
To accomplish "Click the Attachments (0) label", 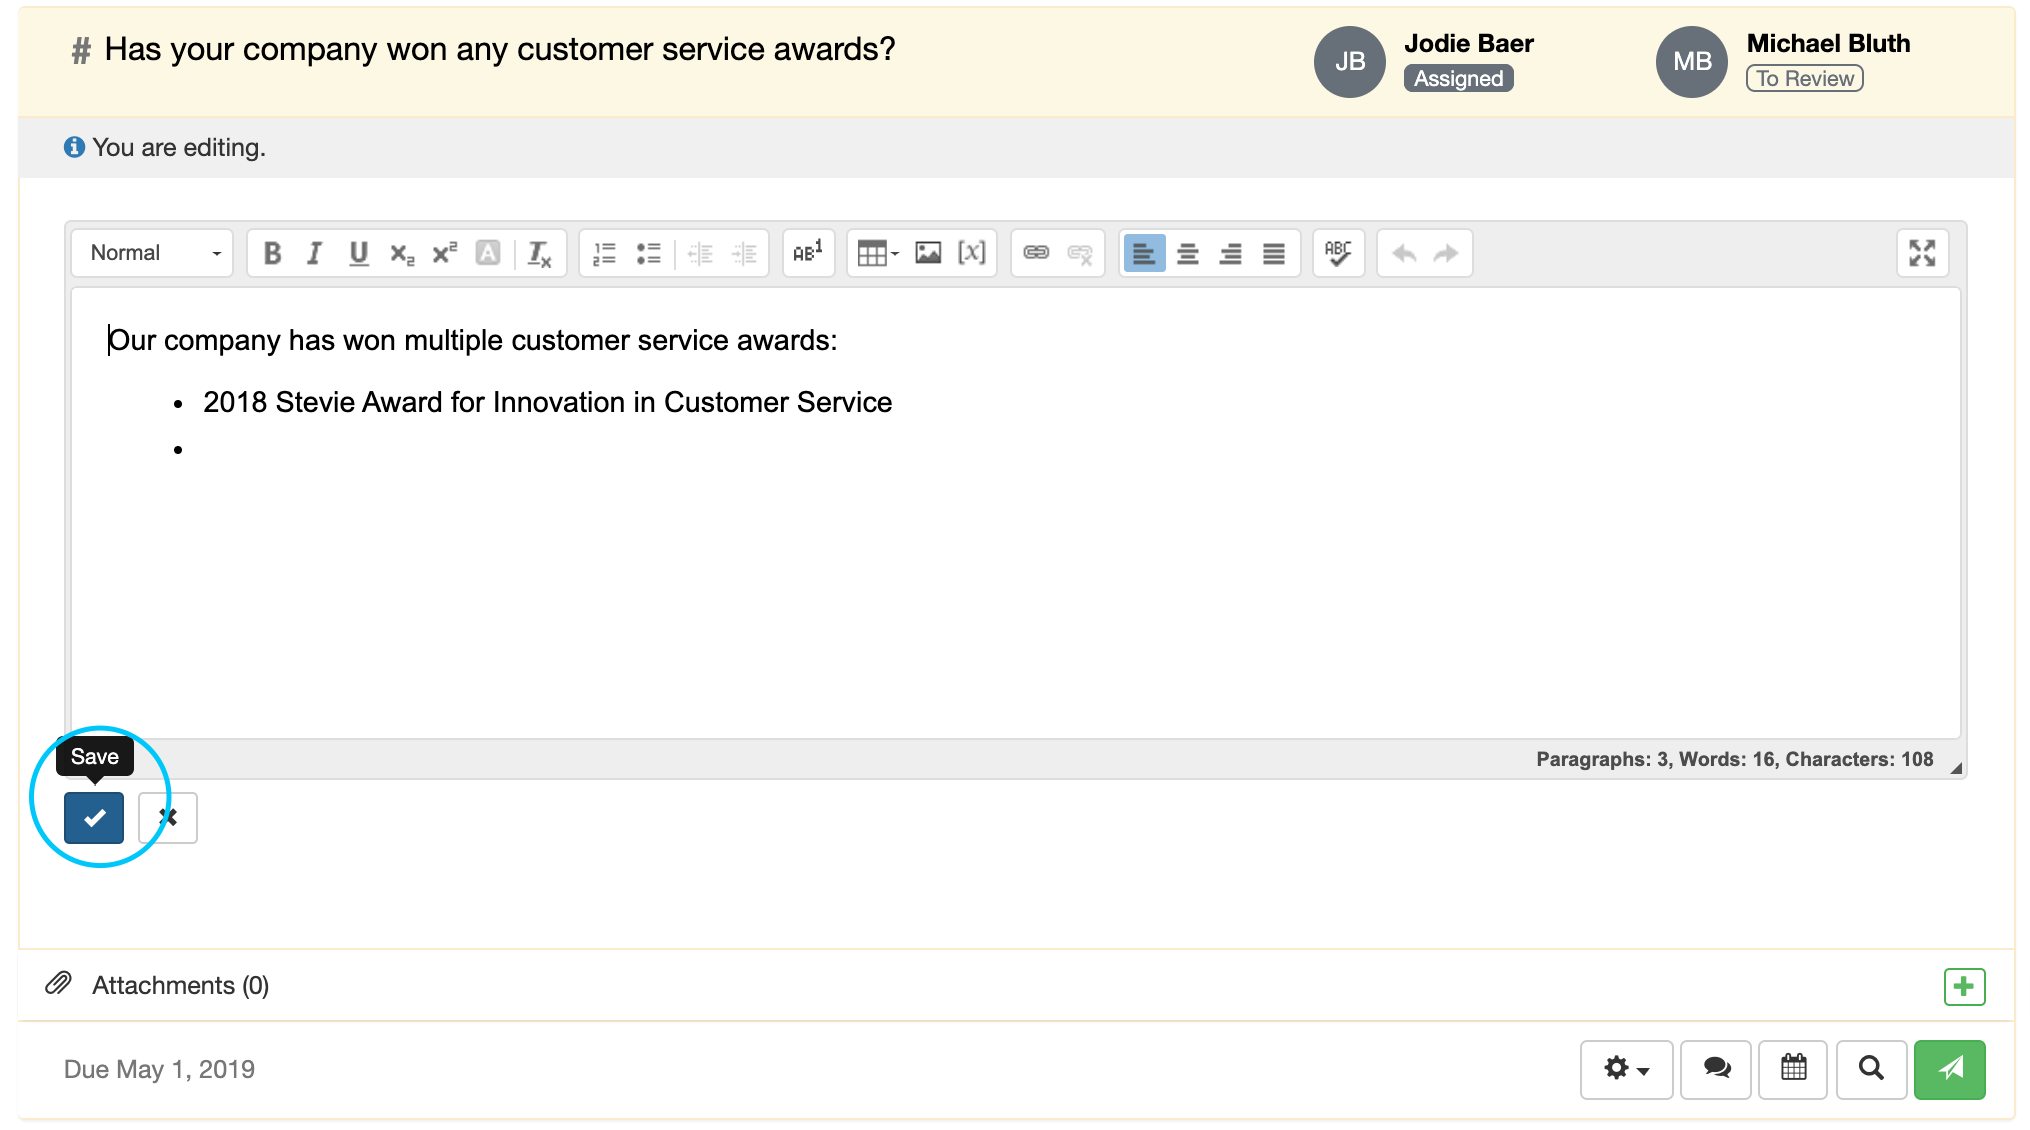I will click(x=181, y=986).
